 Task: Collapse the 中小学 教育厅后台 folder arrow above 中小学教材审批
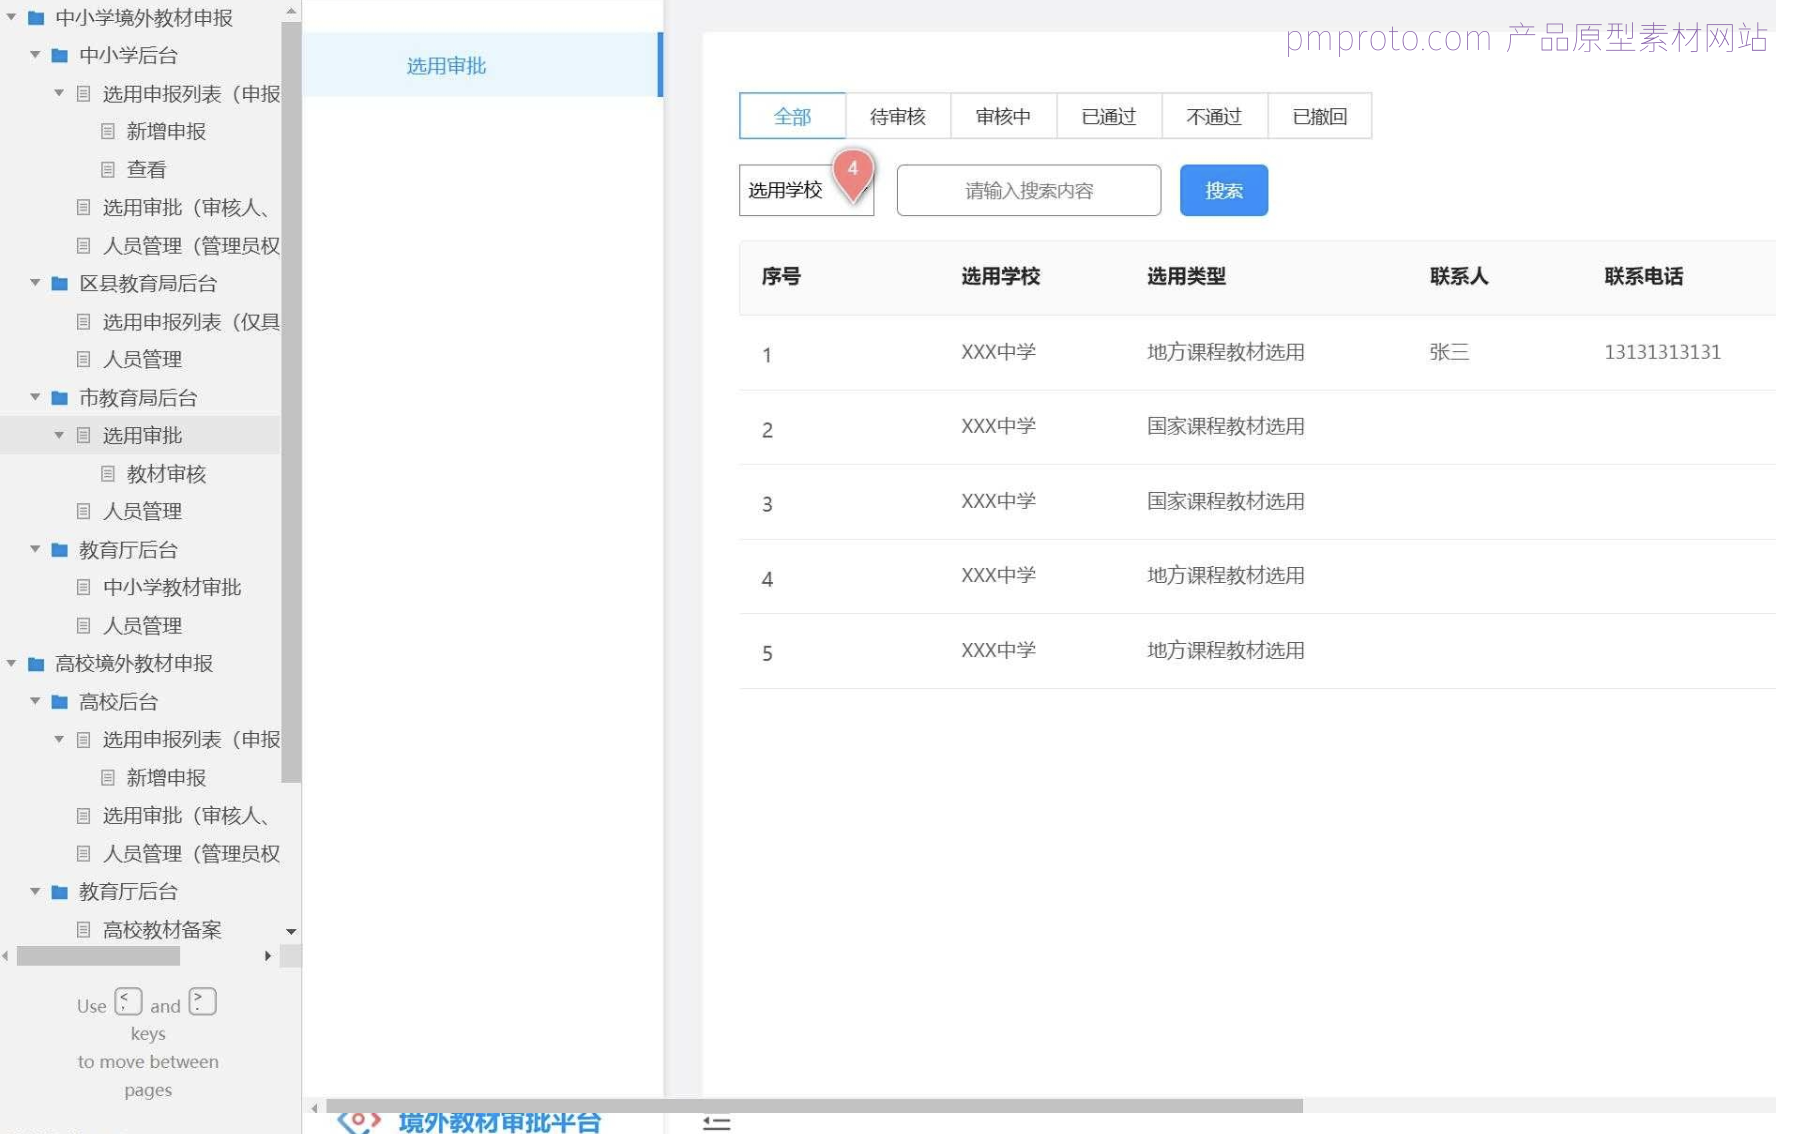tap(35, 549)
